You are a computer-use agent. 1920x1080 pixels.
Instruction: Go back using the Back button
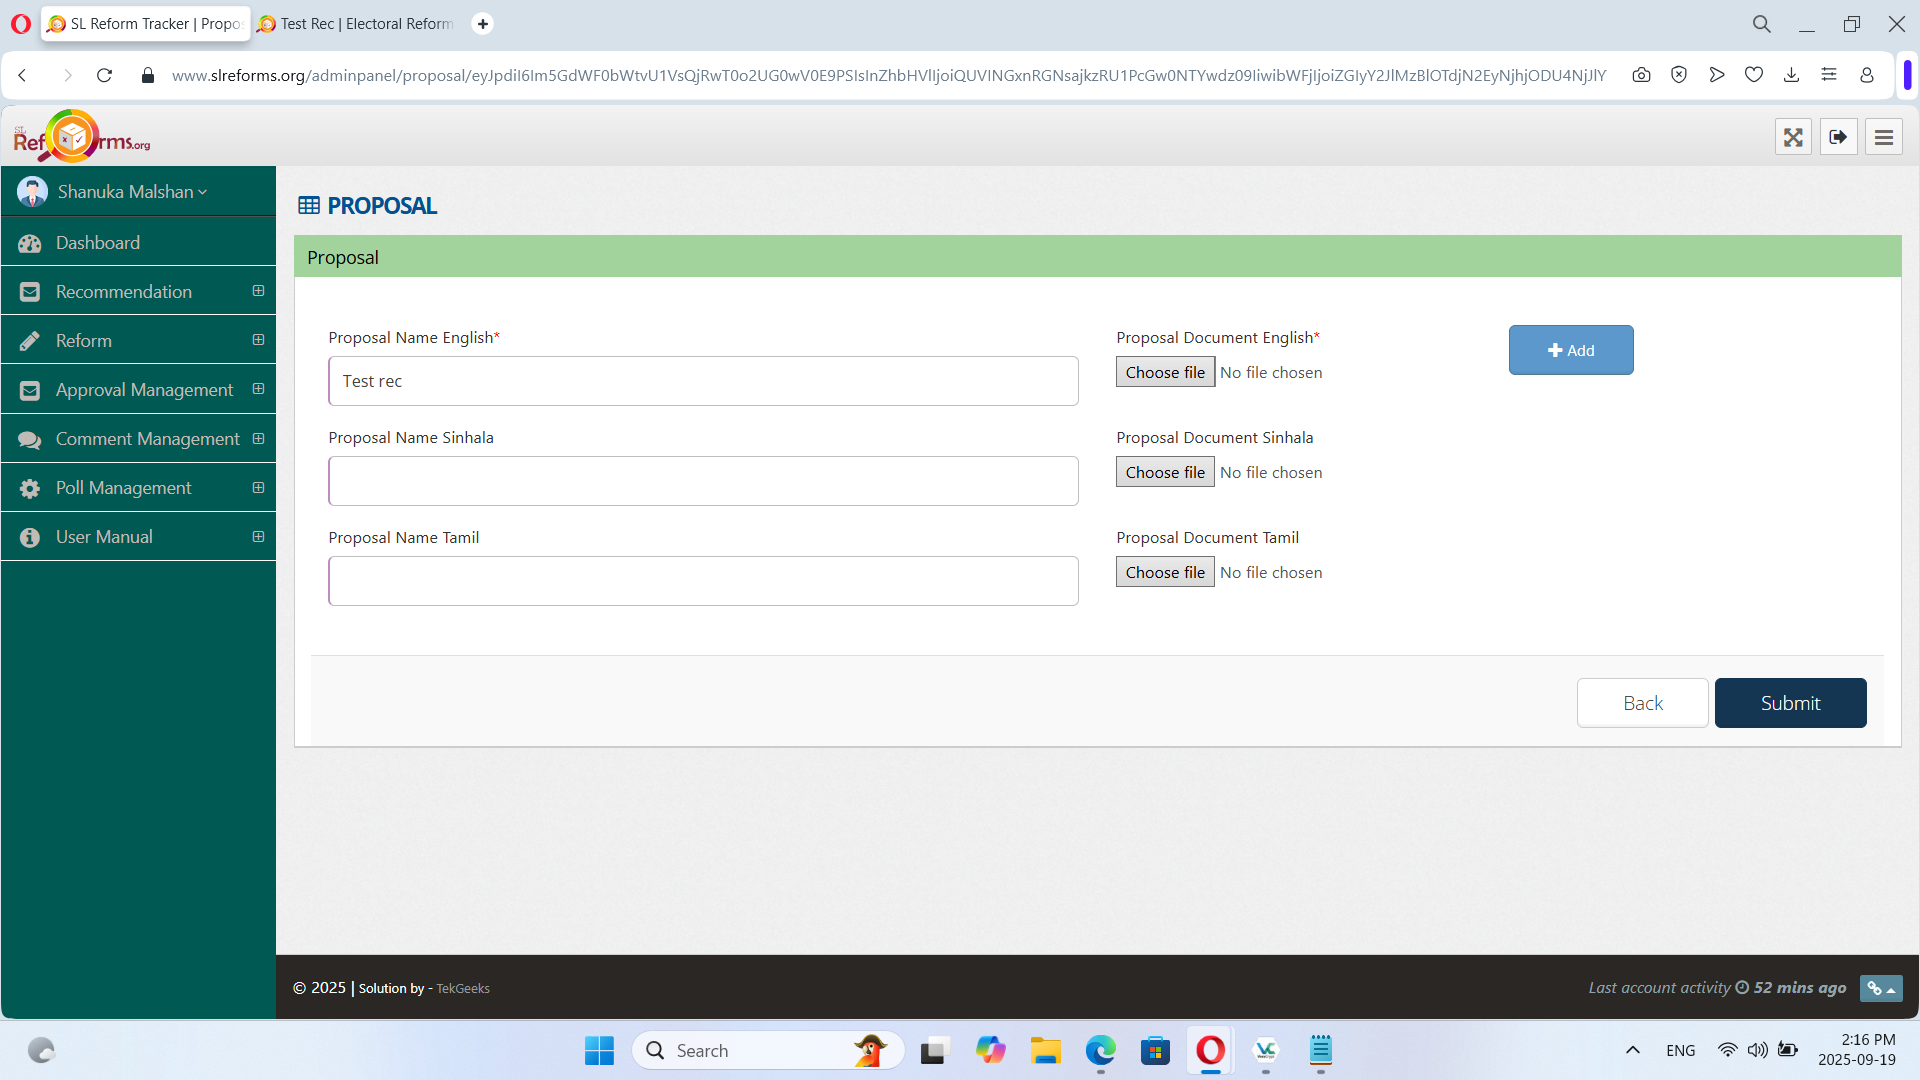tap(1642, 703)
